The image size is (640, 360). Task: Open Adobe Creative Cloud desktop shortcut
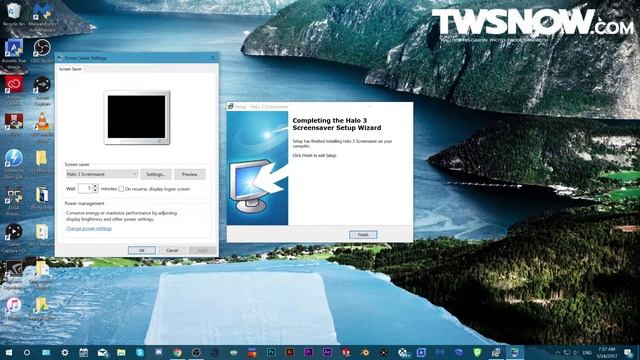point(13,90)
